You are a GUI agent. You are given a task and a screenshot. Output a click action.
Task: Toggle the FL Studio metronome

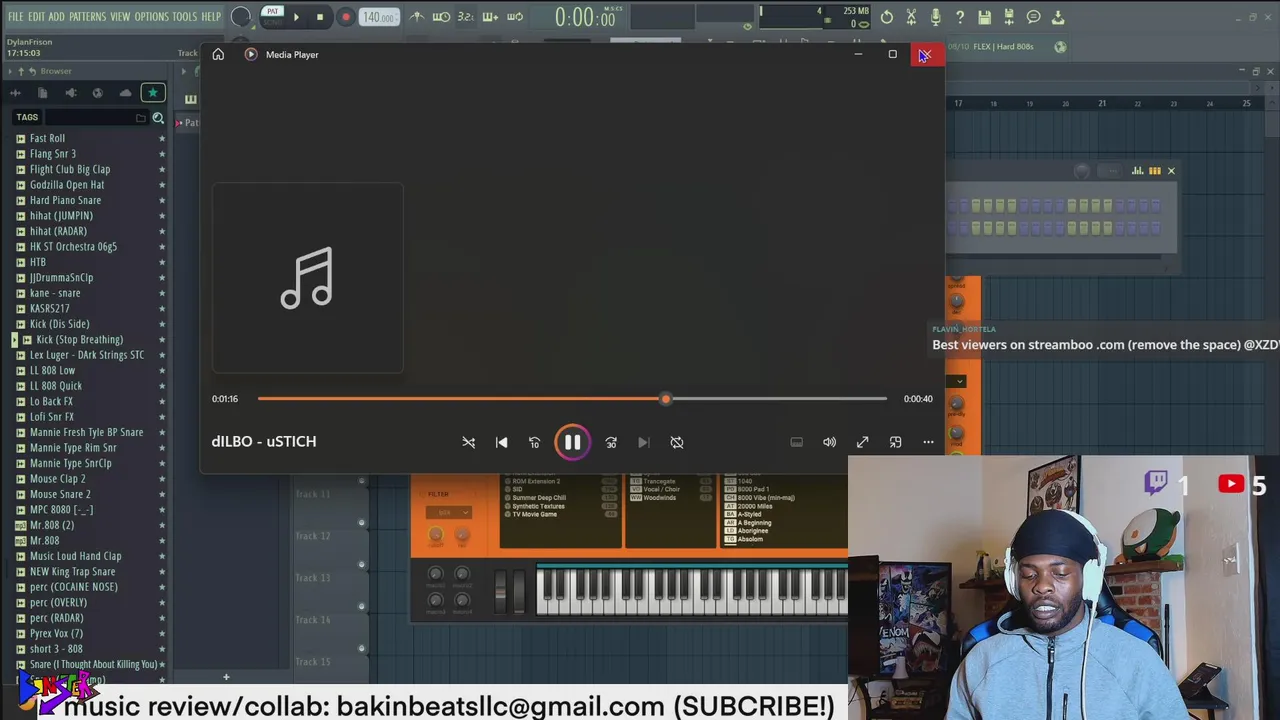416,17
